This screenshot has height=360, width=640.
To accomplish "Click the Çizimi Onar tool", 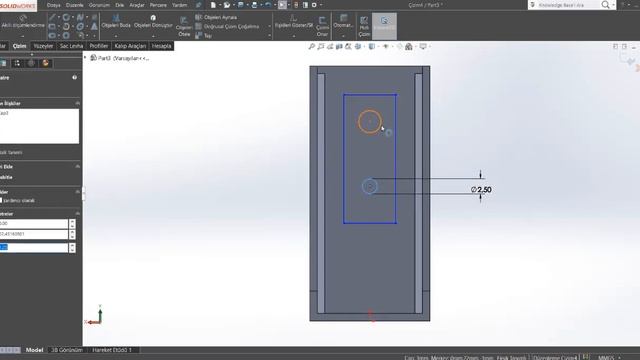I will pos(322,27).
